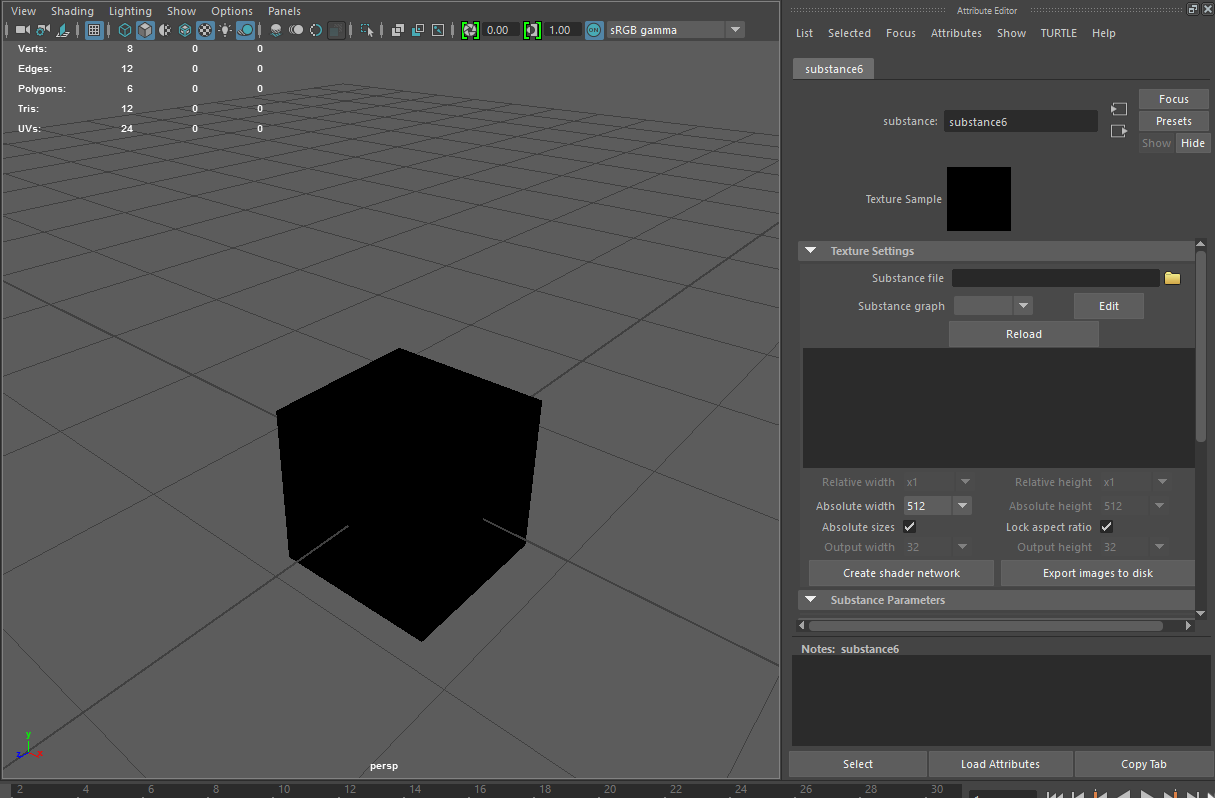Switch to the TURTLE menu

click(1059, 32)
